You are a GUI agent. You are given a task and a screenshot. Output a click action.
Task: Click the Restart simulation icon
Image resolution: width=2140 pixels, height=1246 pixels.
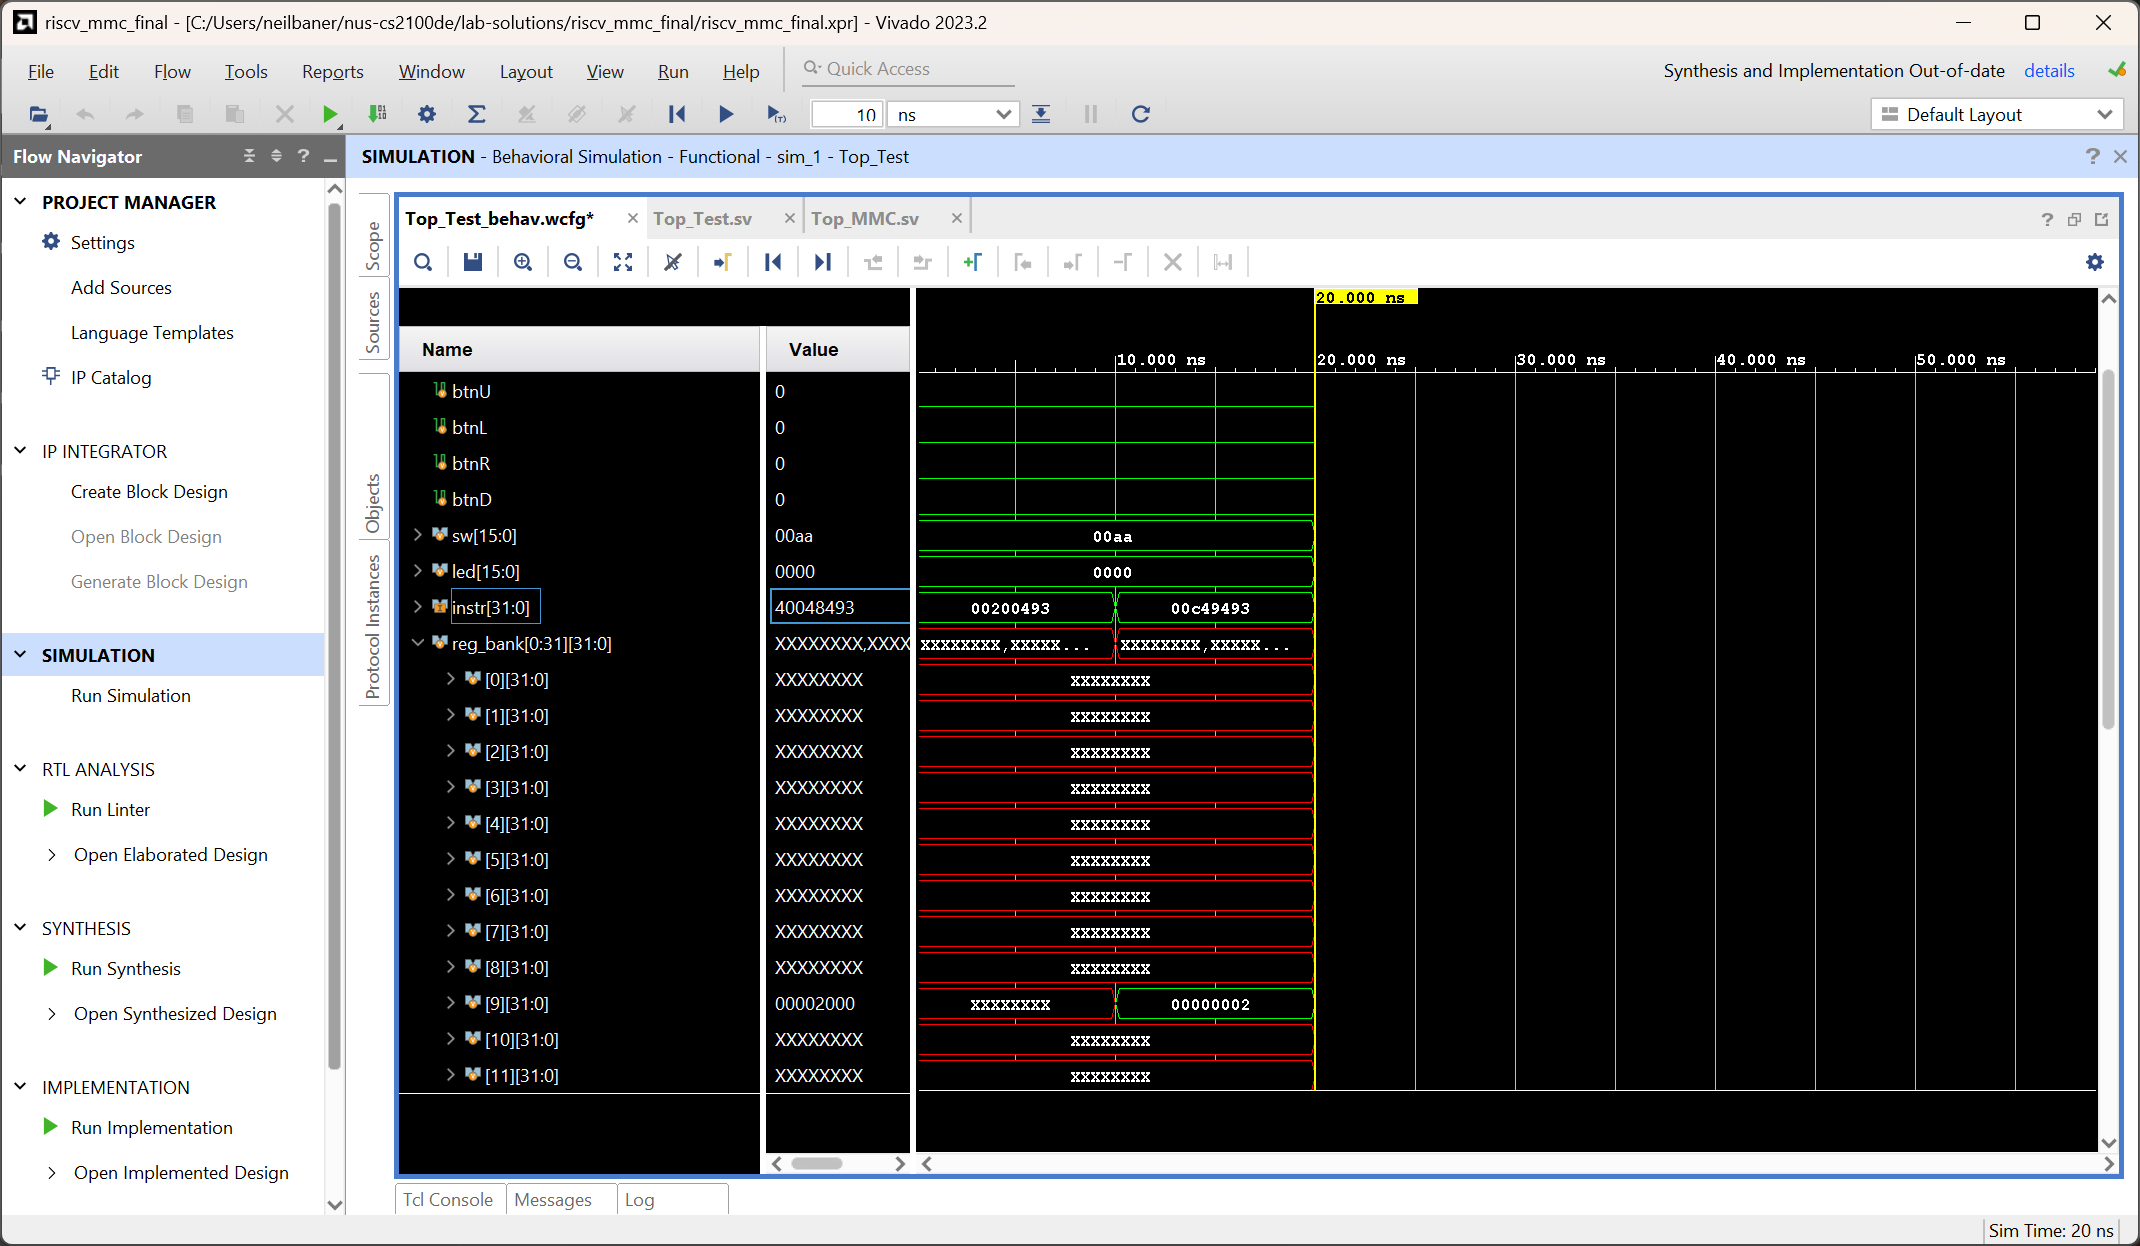(677, 114)
